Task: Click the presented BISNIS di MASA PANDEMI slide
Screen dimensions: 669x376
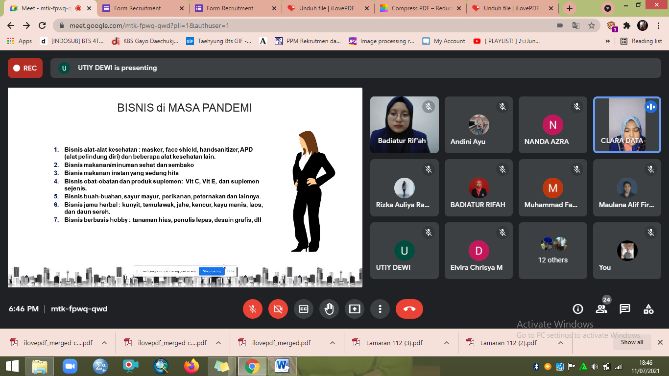Action: click(185, 187)
